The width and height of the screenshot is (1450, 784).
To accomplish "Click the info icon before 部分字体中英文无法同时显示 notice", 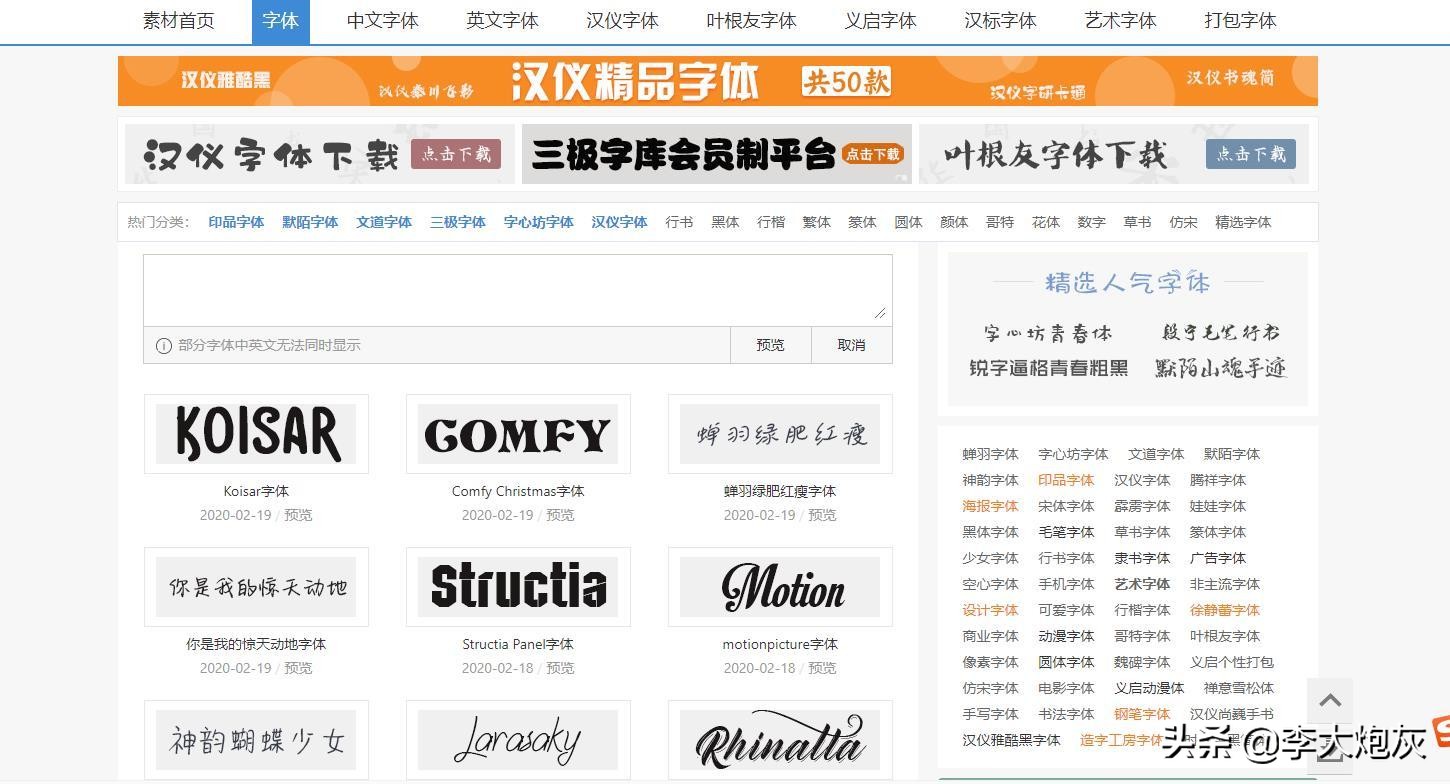I will pos(163,345).
